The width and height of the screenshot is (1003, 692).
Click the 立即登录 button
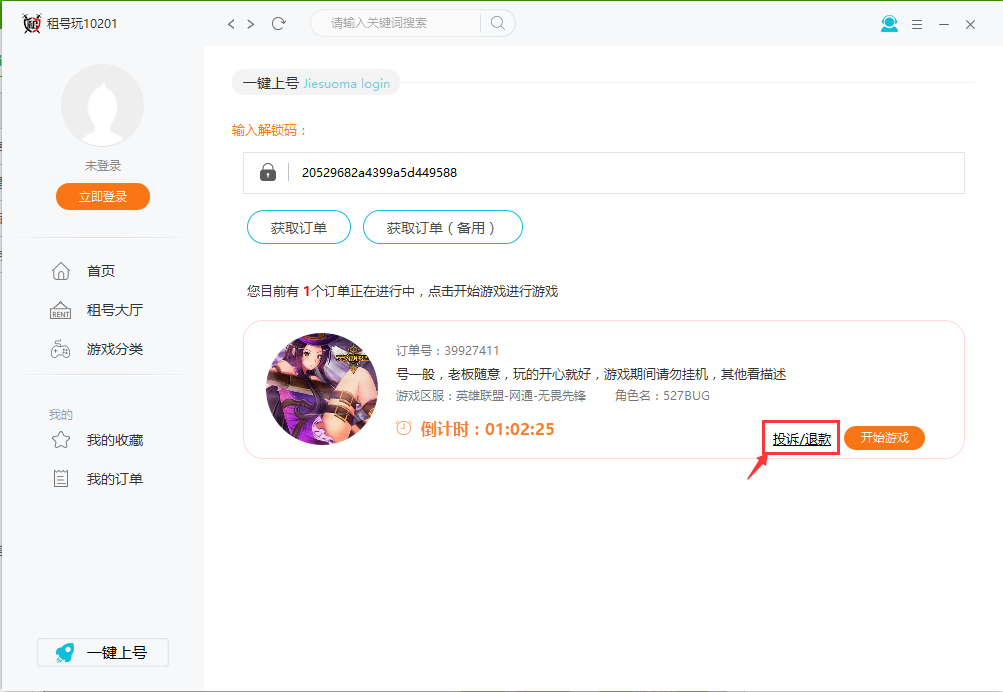(103, 196)
